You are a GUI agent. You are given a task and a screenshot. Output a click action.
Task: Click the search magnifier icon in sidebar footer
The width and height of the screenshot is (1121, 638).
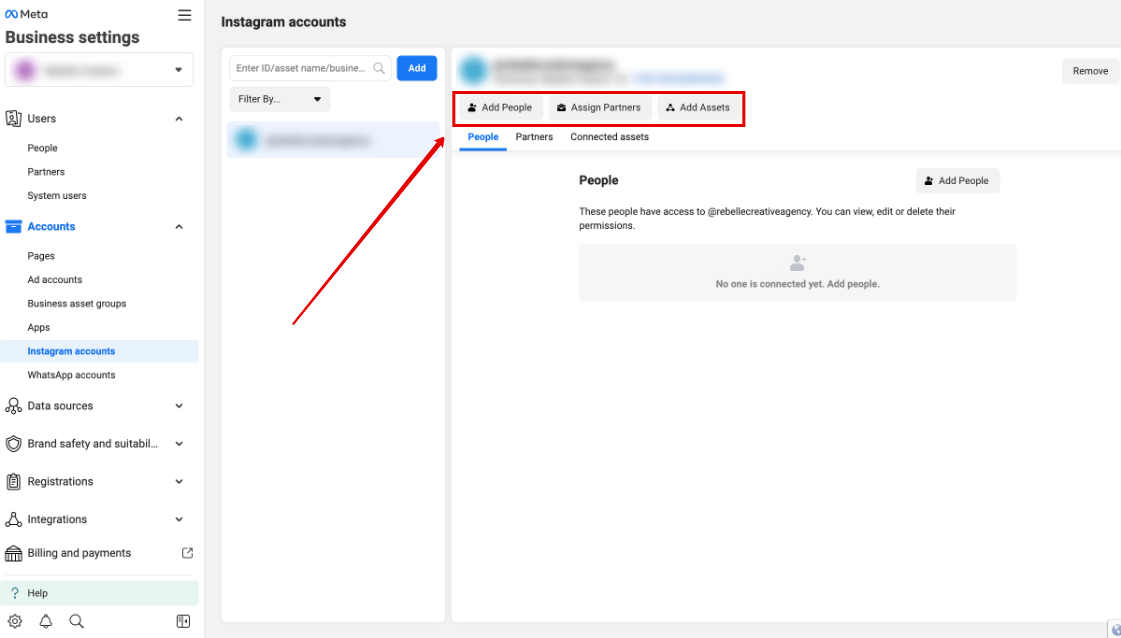point(76,621)
